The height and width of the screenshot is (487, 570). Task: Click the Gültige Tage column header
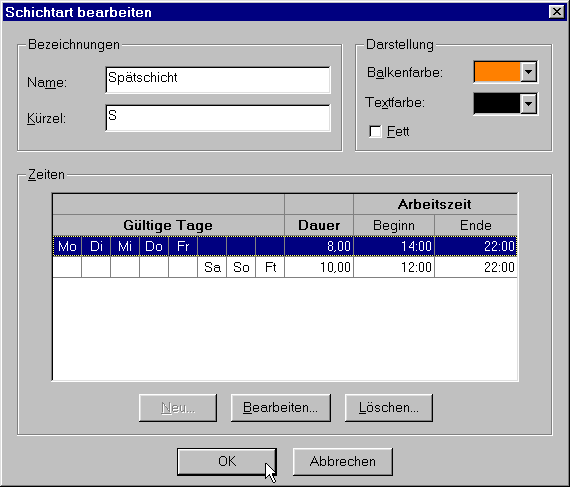[168, 225]
